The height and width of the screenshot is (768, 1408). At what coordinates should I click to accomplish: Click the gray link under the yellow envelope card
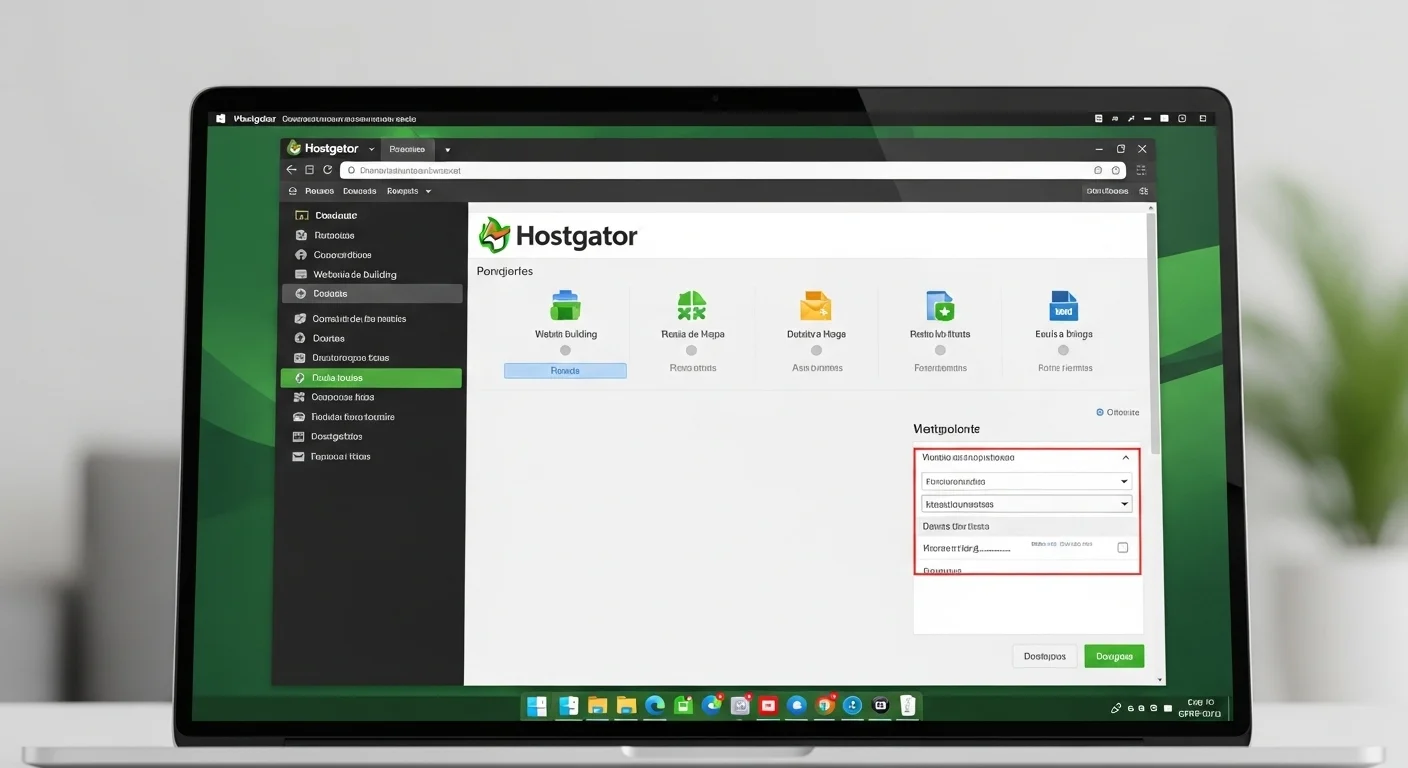[x=817, y=368]
